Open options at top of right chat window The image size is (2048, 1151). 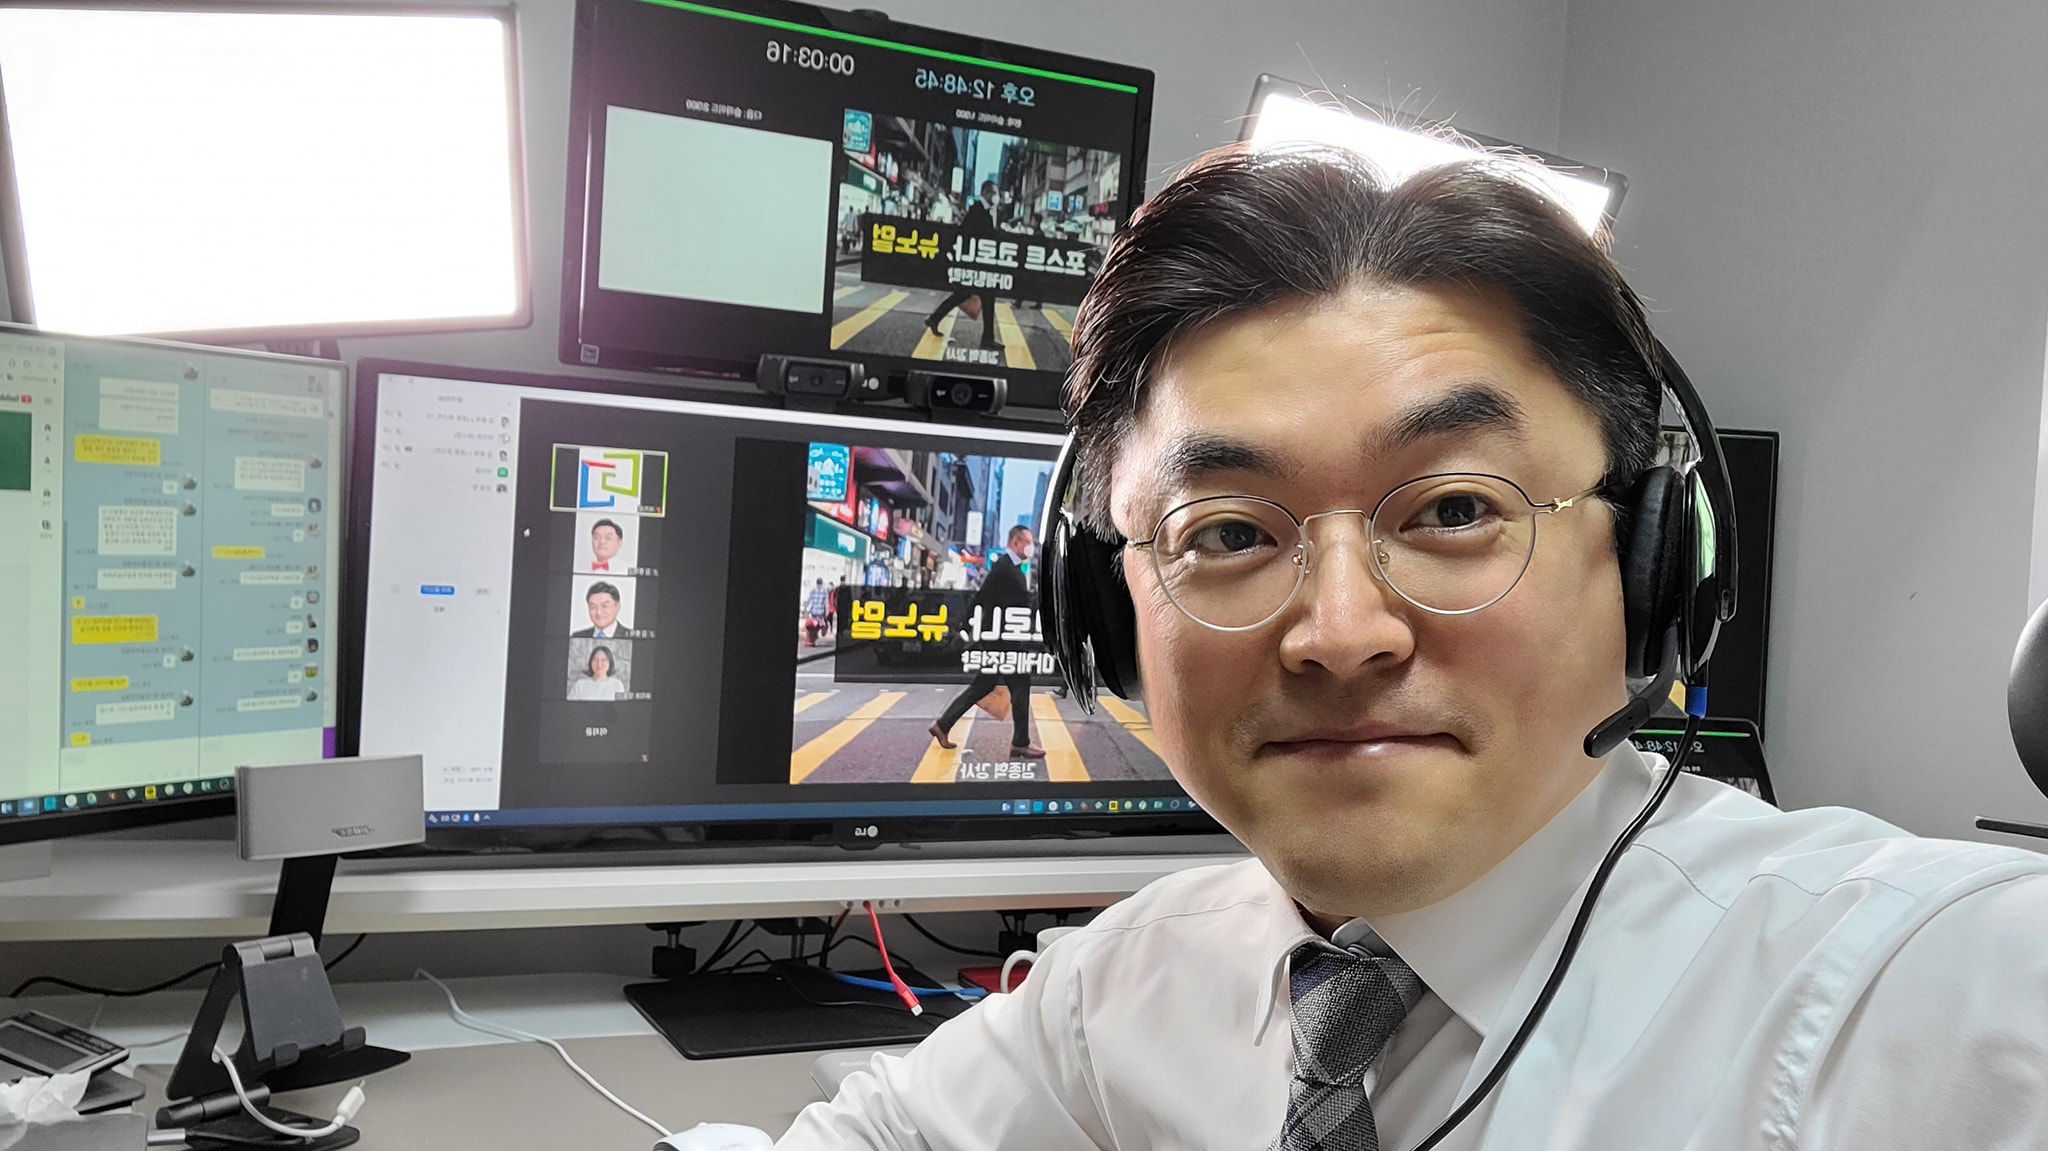pyautogui.click(x=312, y=381)
